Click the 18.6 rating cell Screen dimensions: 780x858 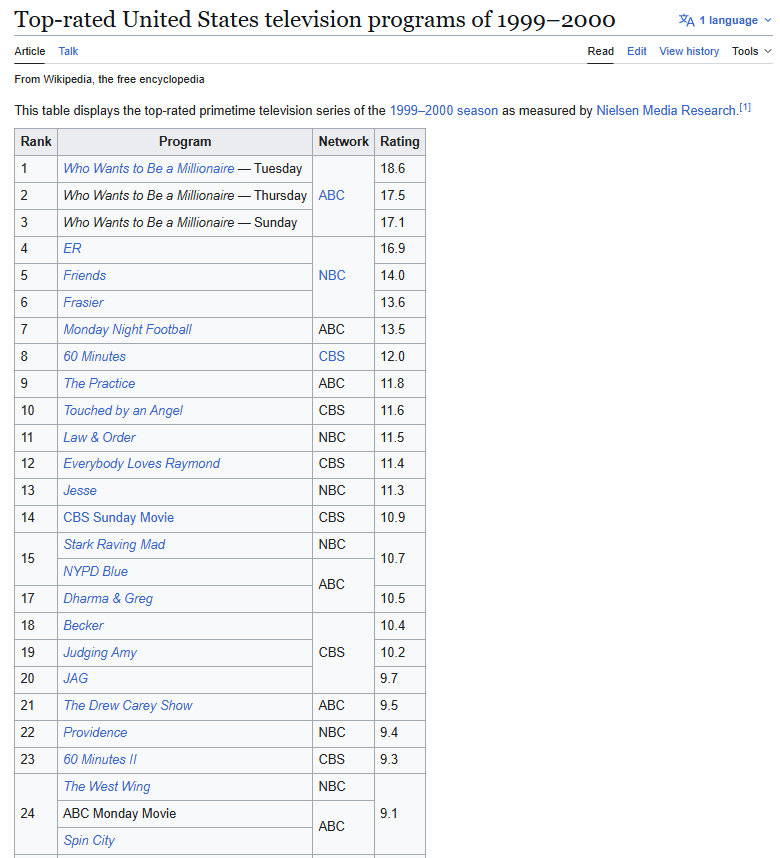coord(400,169)
